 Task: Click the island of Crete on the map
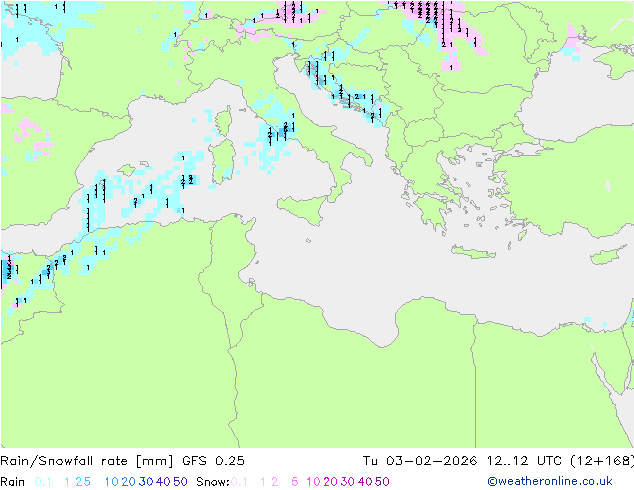473,252
